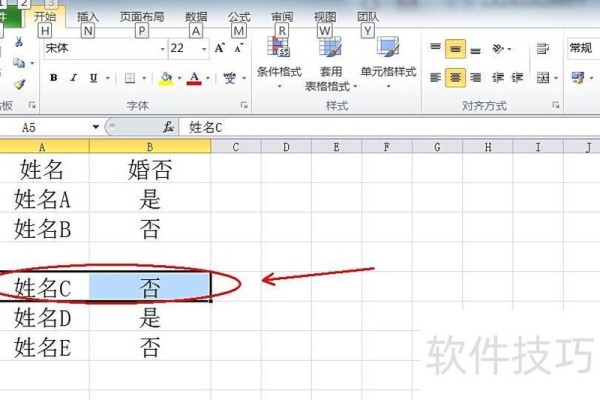Image resolution: width=600 pixels, height=400 pixels.
Task: Toggle middle vertical alignment
Action: coord(455,49)
